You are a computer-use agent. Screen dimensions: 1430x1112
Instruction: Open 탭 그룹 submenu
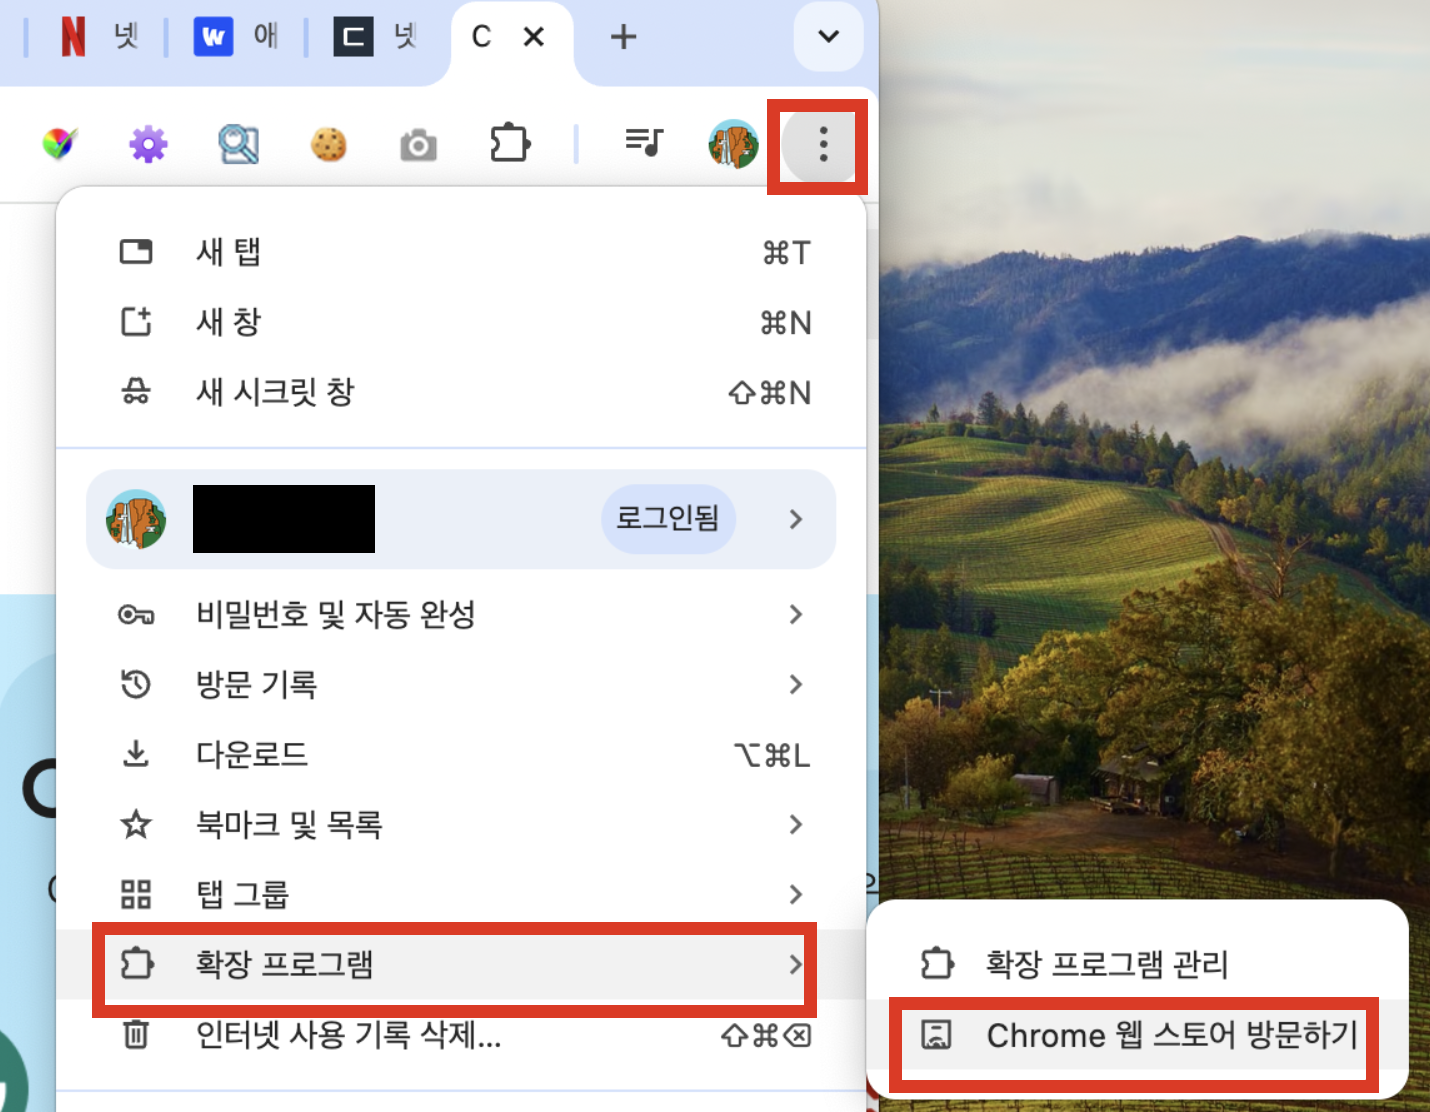[461, 894]
